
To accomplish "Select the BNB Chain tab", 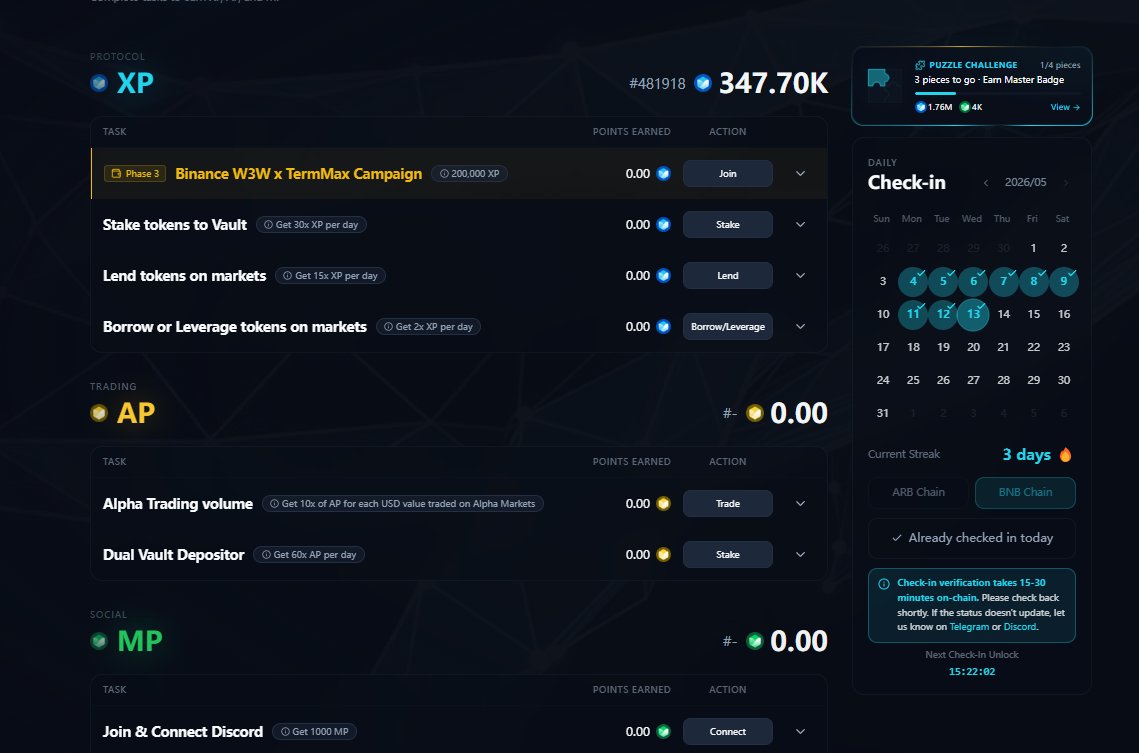I will coord(1025,492).
